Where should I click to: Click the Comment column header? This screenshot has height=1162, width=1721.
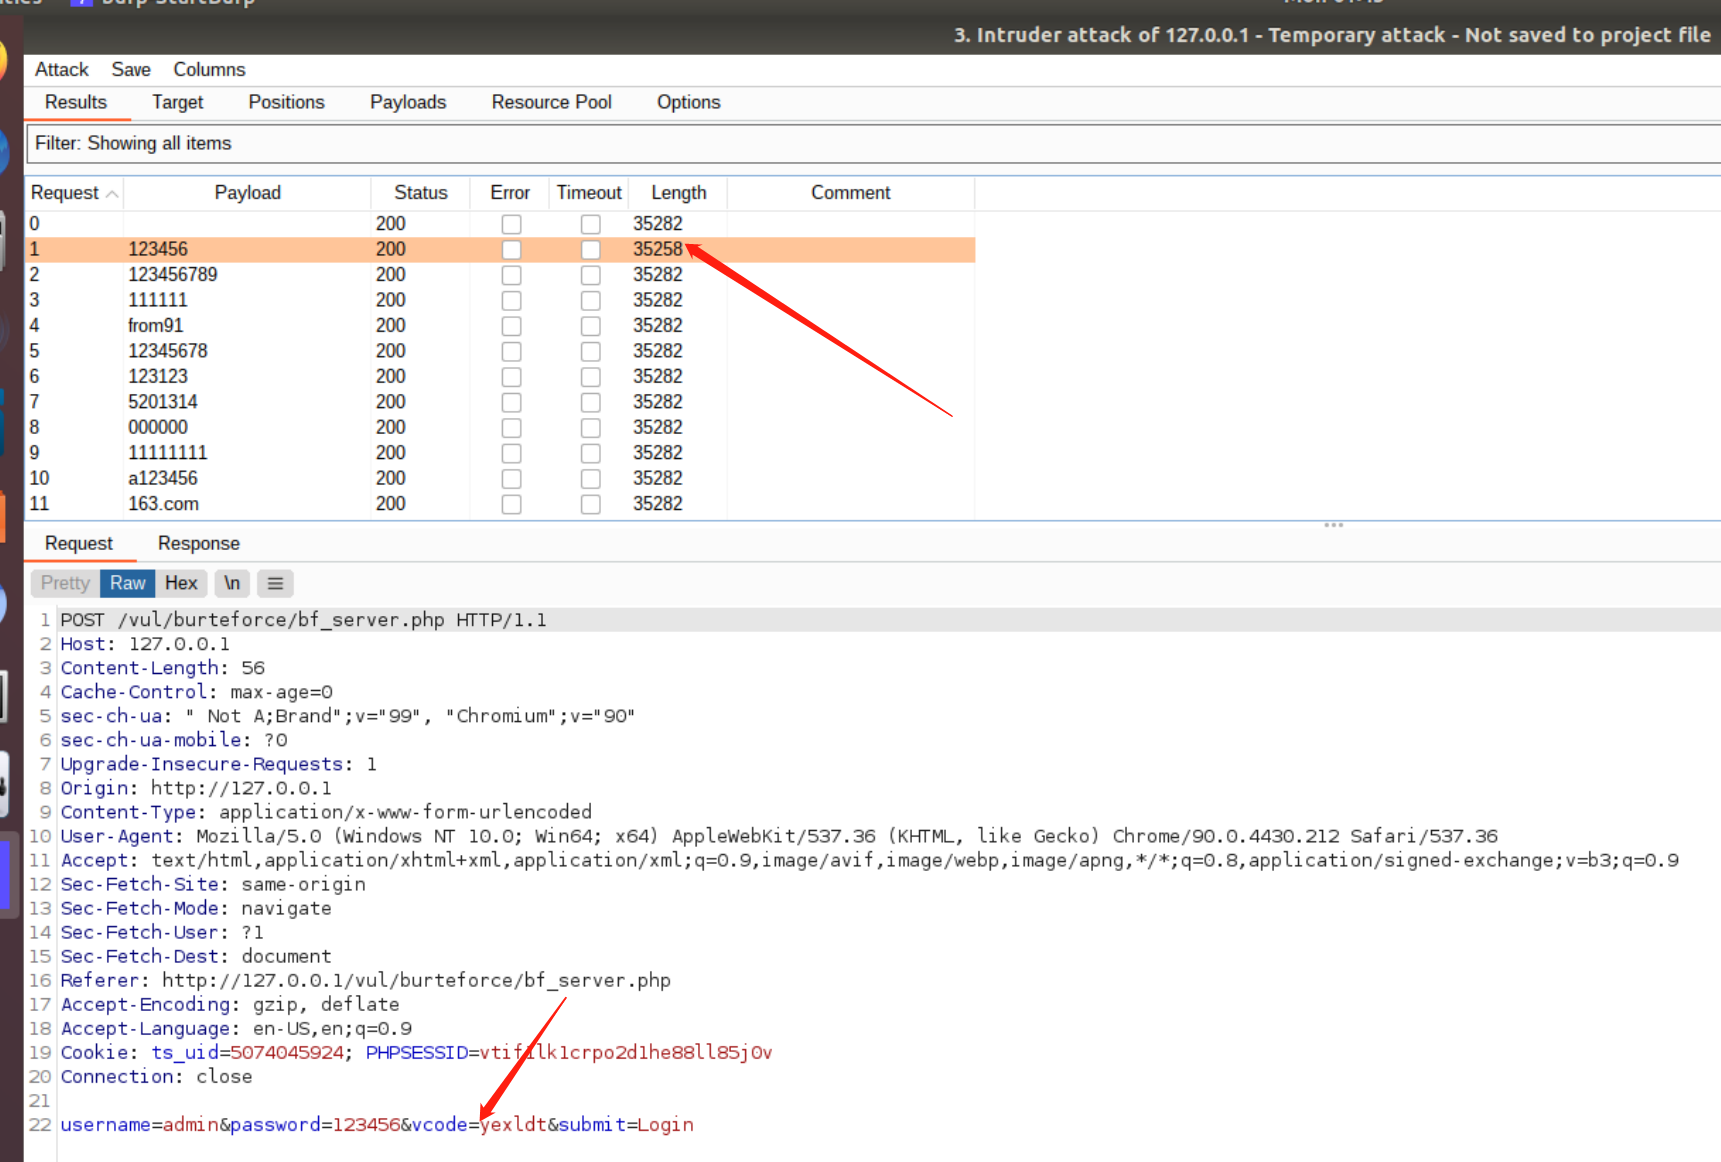(x=850, y=193)
